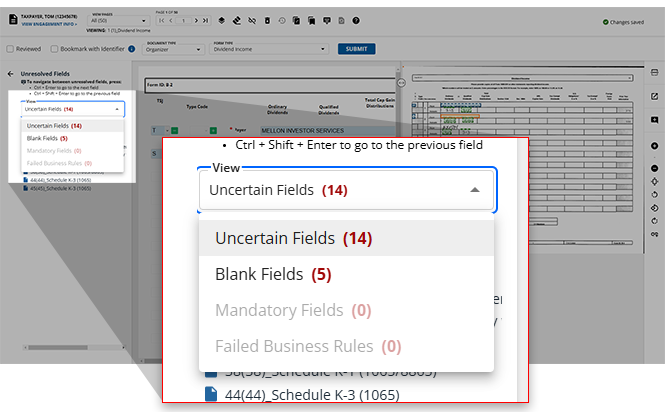Click the Changes saved status indicator
This screenshot has height=412, width=665.
[x=623, y=22]
